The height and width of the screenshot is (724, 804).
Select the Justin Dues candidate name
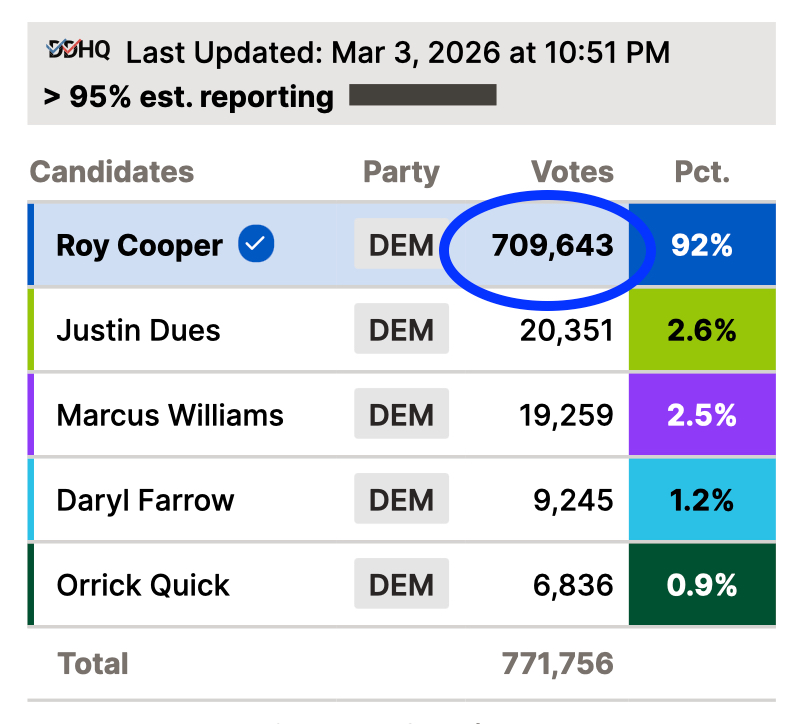click(x=138, y=330)
